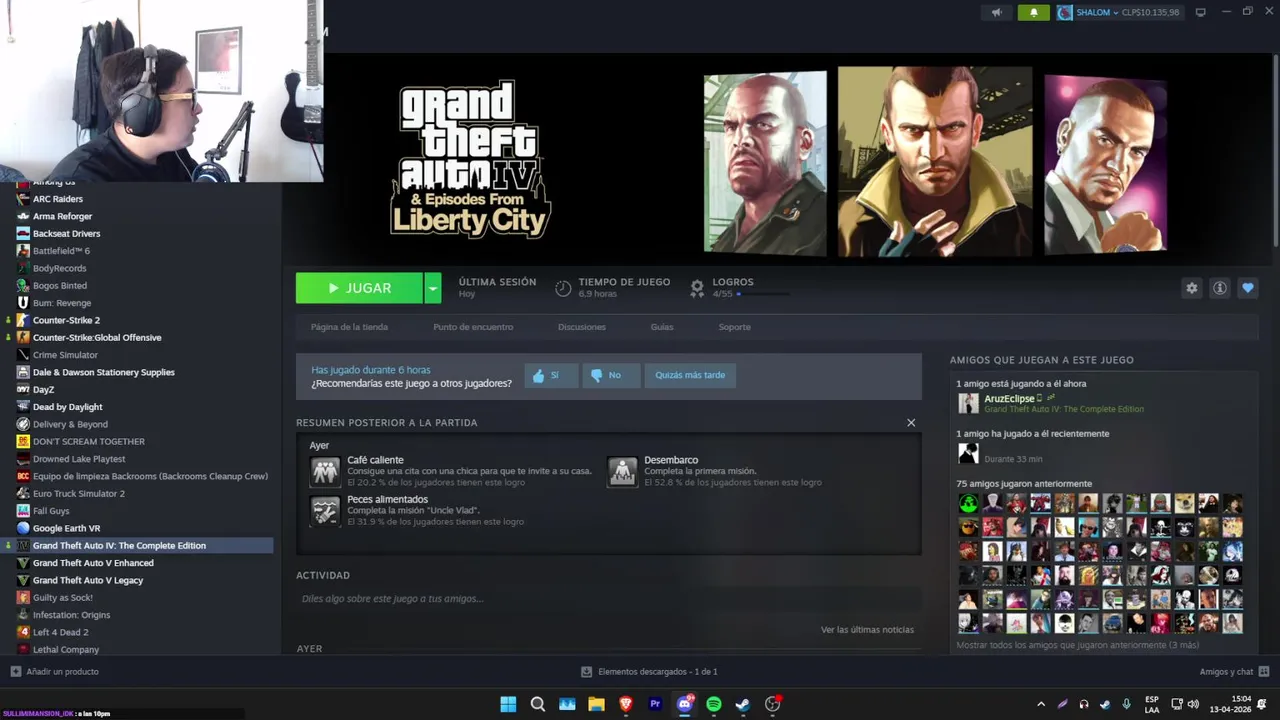Show game info circle icon
Image resolution: width=1280 pixels, height=720 pixels.
coord(1220,288)
